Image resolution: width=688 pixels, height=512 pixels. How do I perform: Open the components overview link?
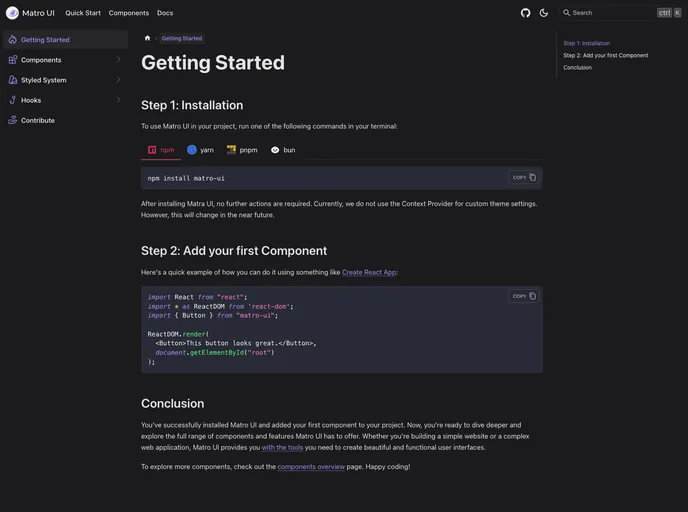tap(311, 467)
